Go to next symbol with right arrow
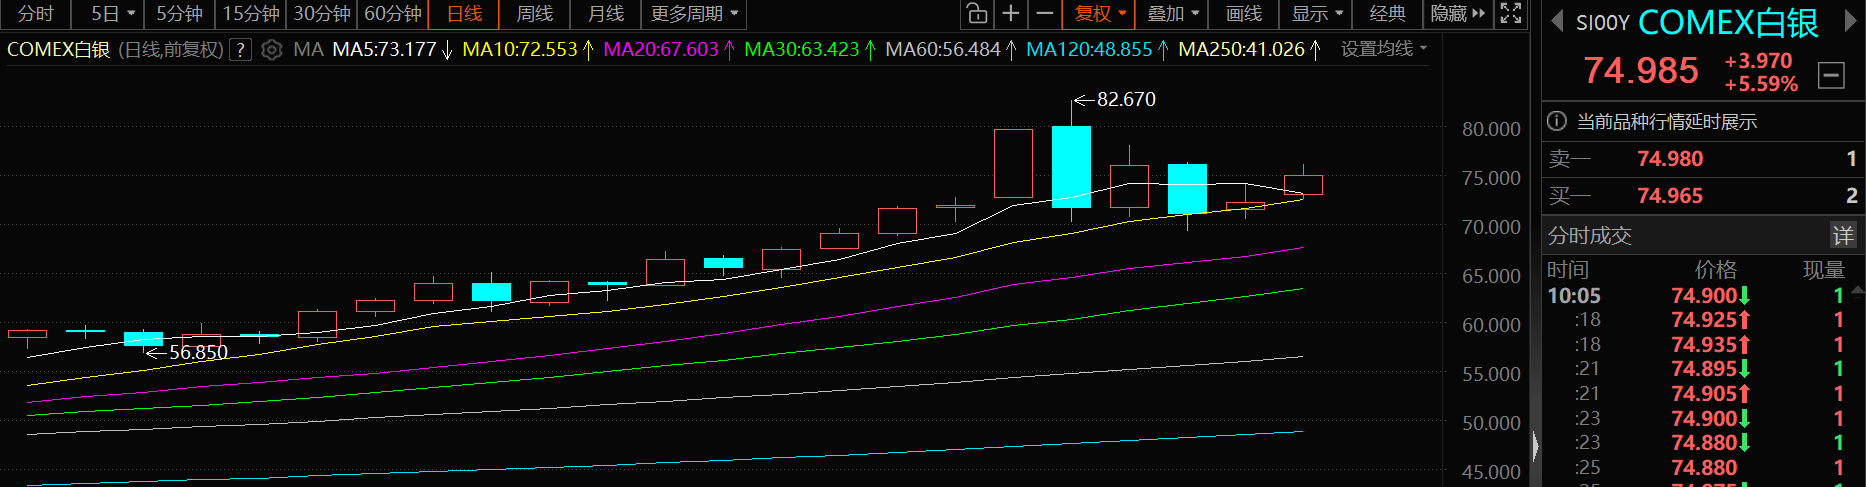1866x487 pixels. [1850, 22]
